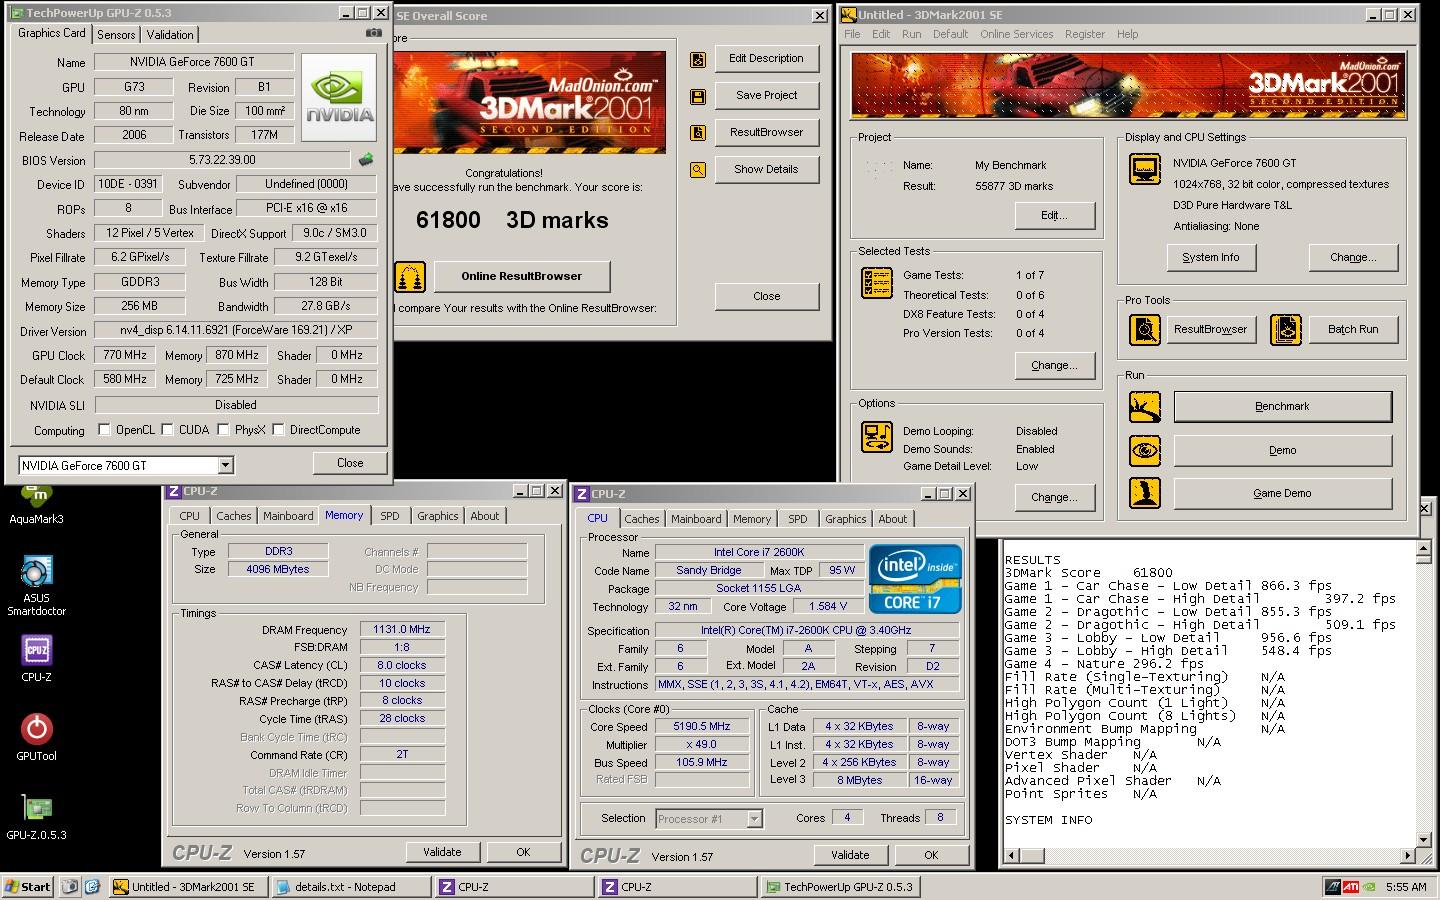This screenshot has height=900, width=1440.
Task: Click the Core Speed 5190.5 MHz value
Action: [702, 727]
